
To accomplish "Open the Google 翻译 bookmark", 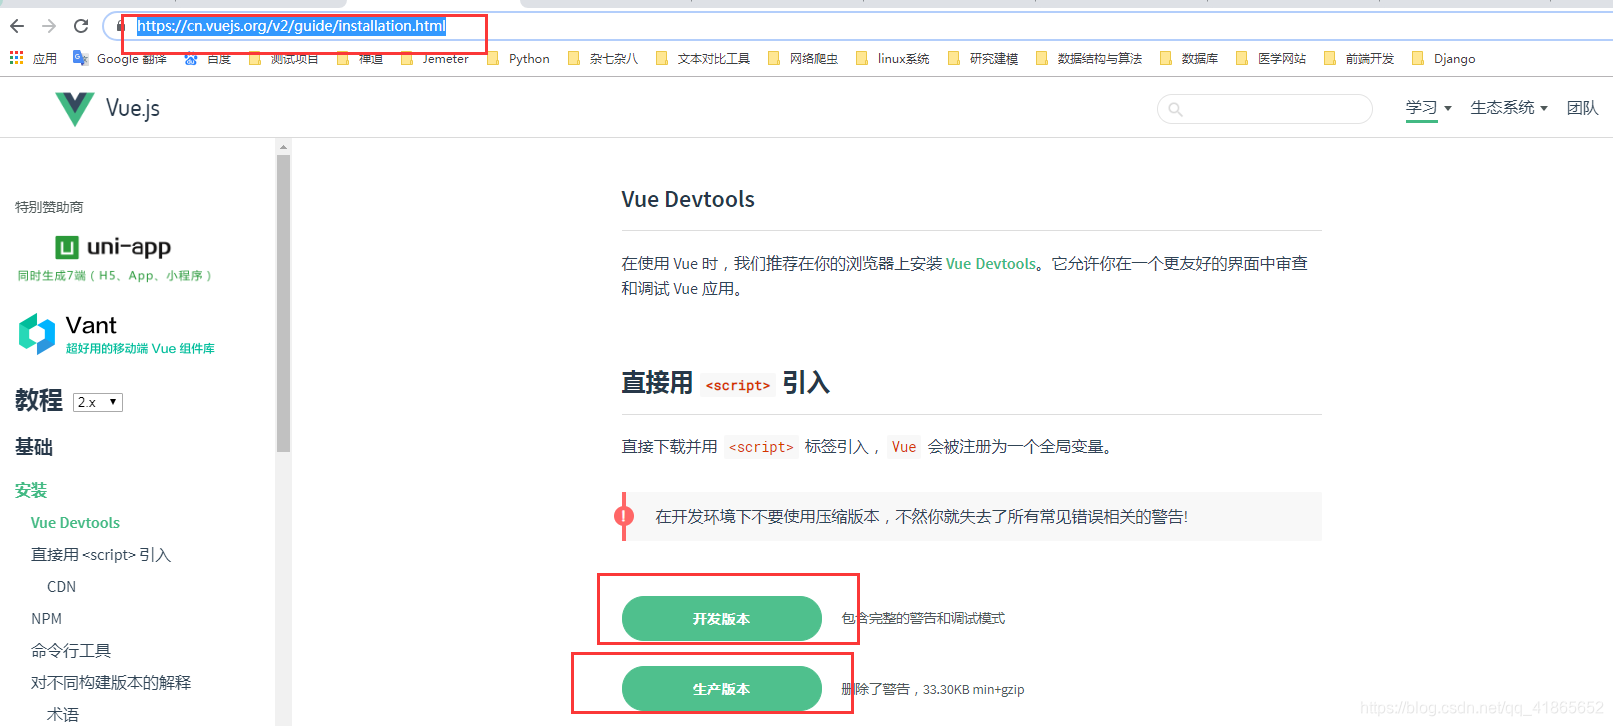I will pyautogui.click(x=120, y=59).
